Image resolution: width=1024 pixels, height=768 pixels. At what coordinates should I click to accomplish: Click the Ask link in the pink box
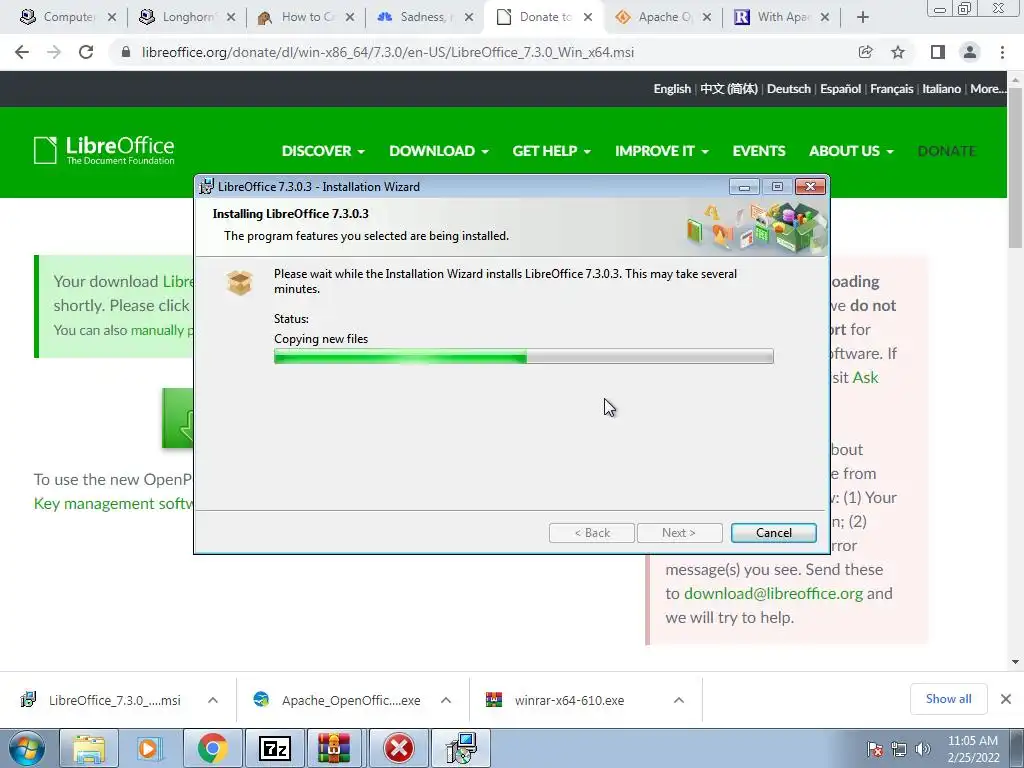(865, 377)
